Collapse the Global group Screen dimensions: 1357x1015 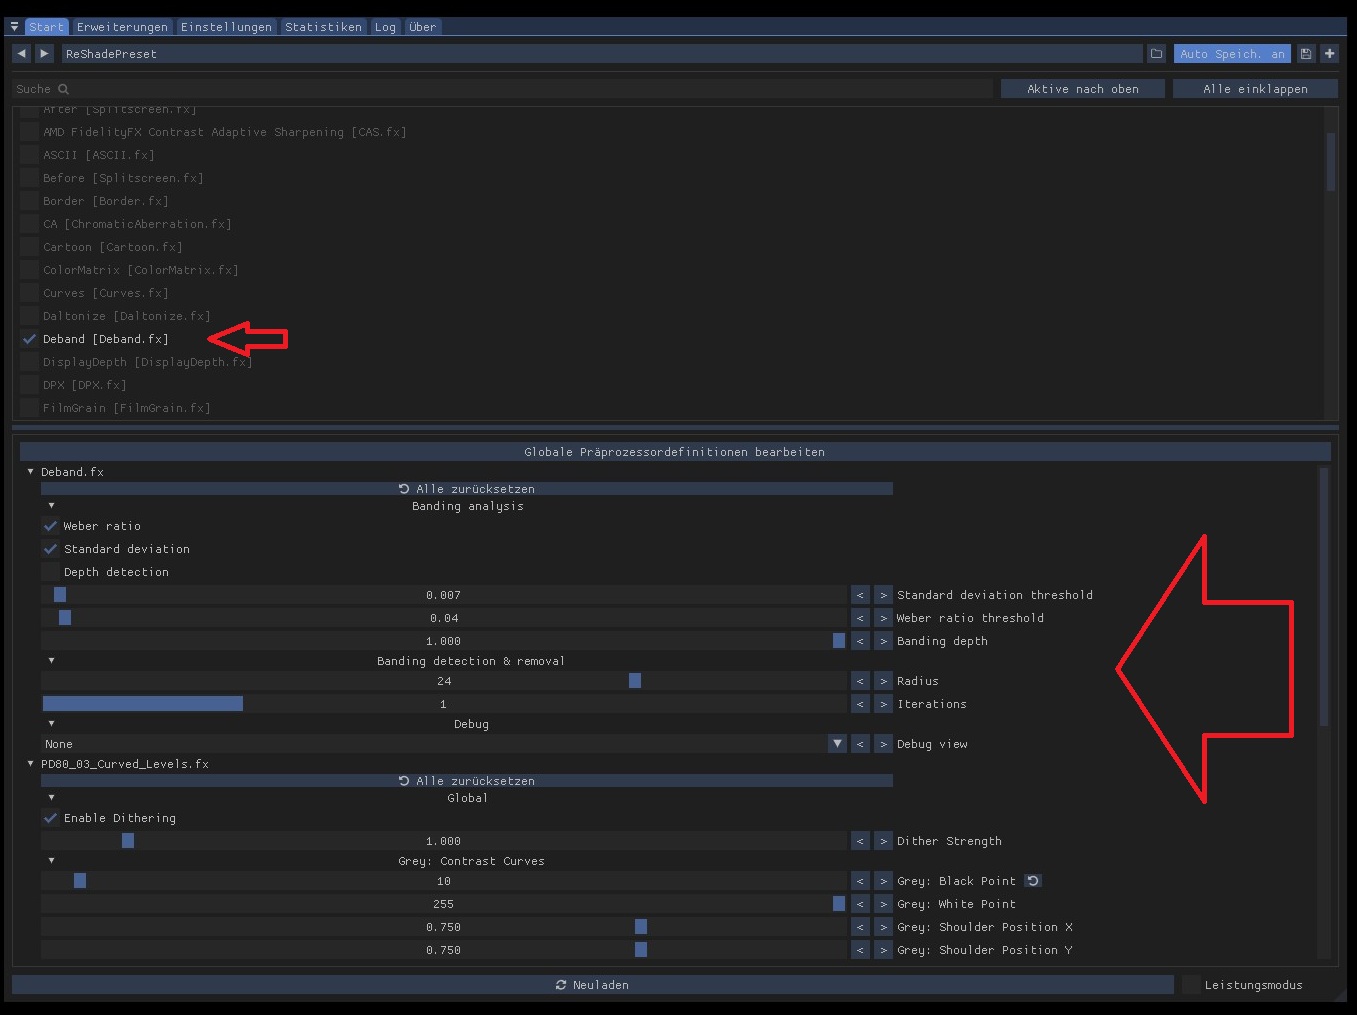51,797
